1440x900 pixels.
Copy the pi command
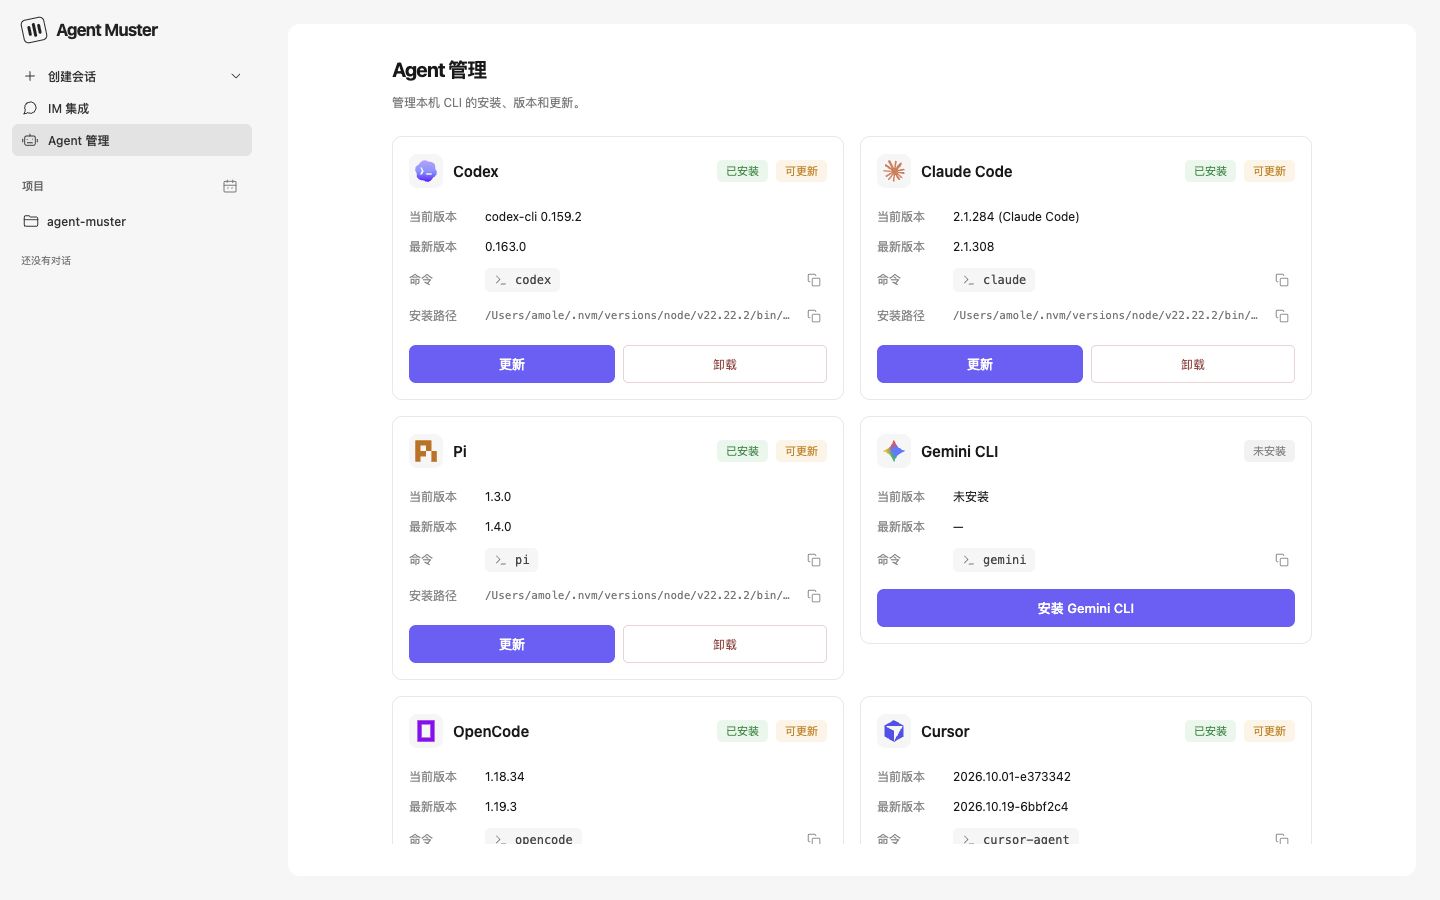[x=814, y=560]
